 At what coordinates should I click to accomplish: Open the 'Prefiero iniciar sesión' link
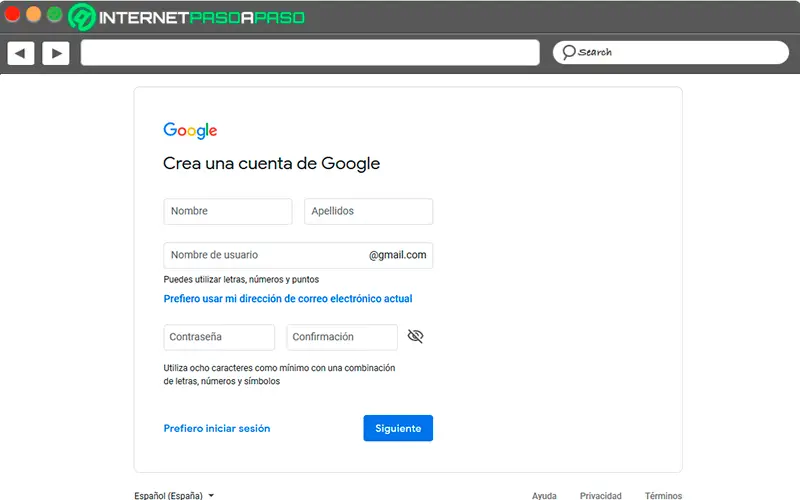[217, 428]
